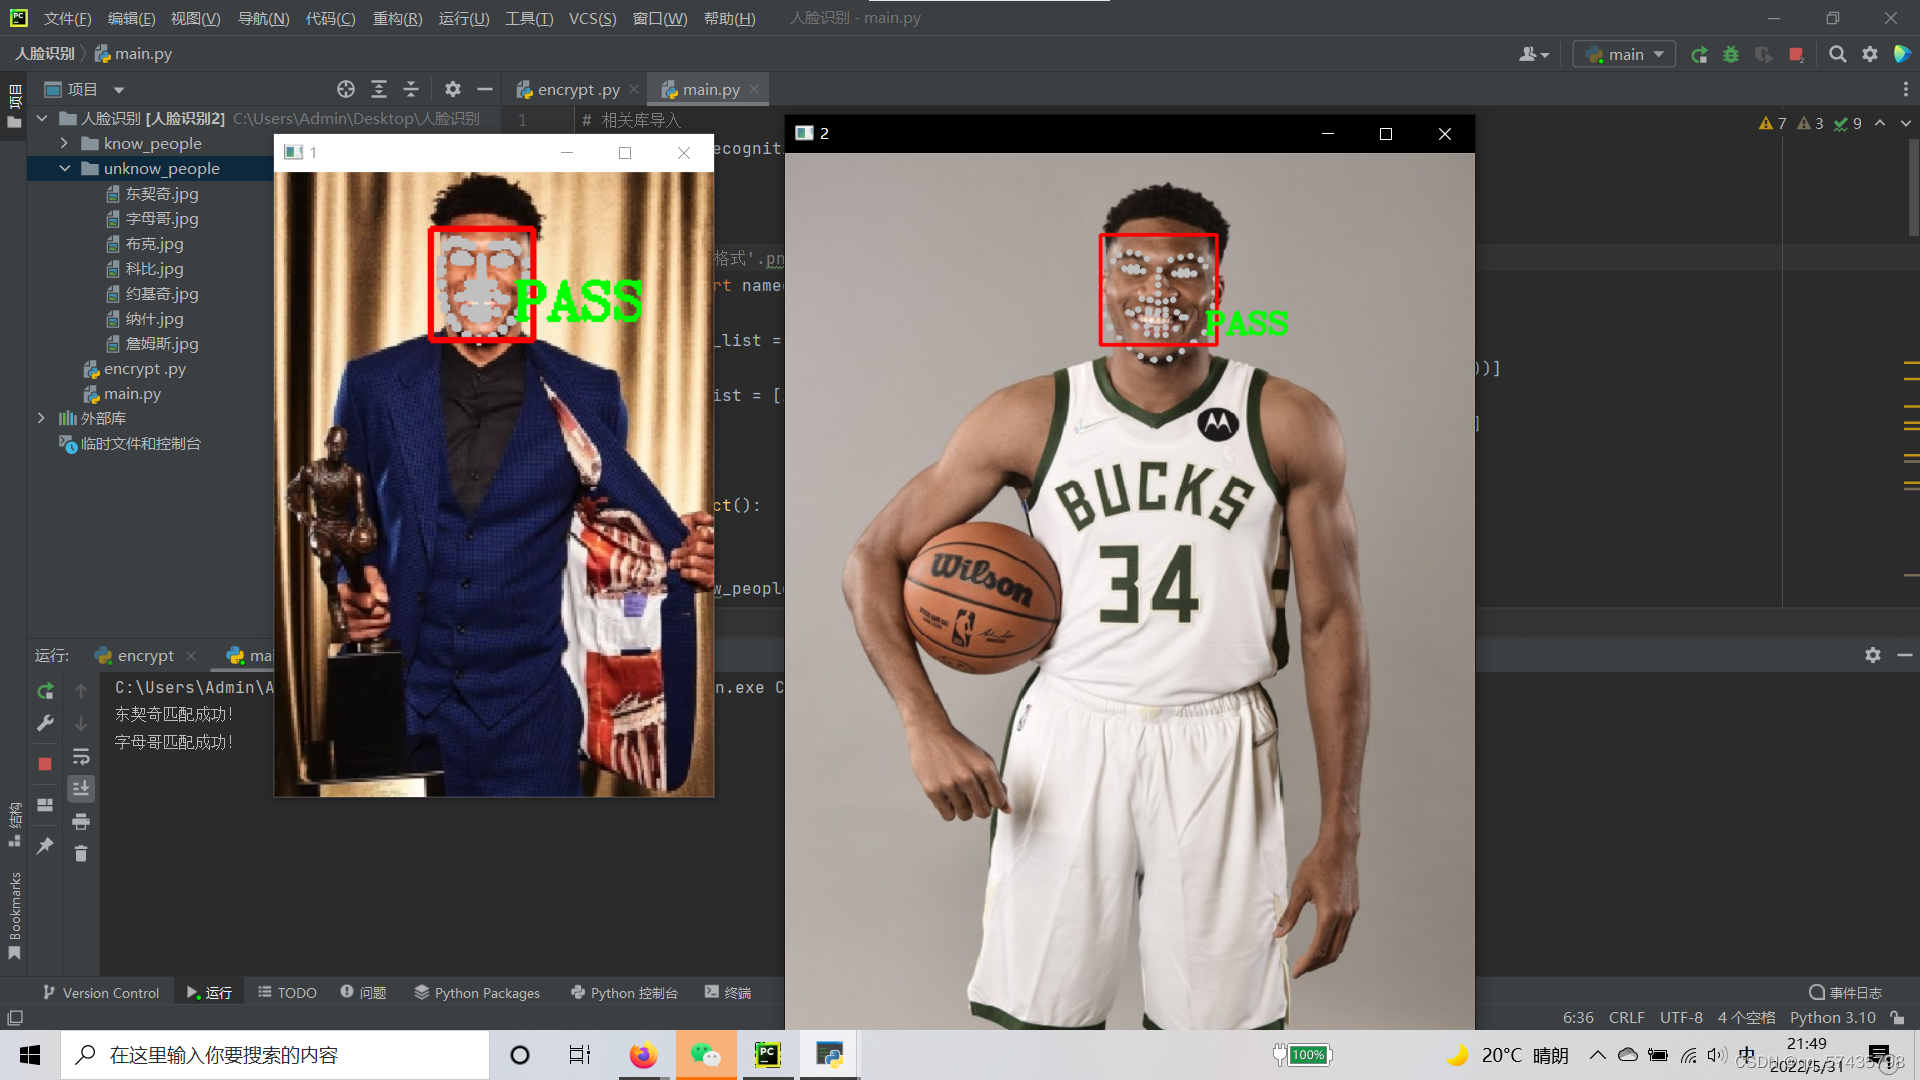Stop the running process red square
The height and width of the screenshot is (1080, 1920).
(45, 764)
